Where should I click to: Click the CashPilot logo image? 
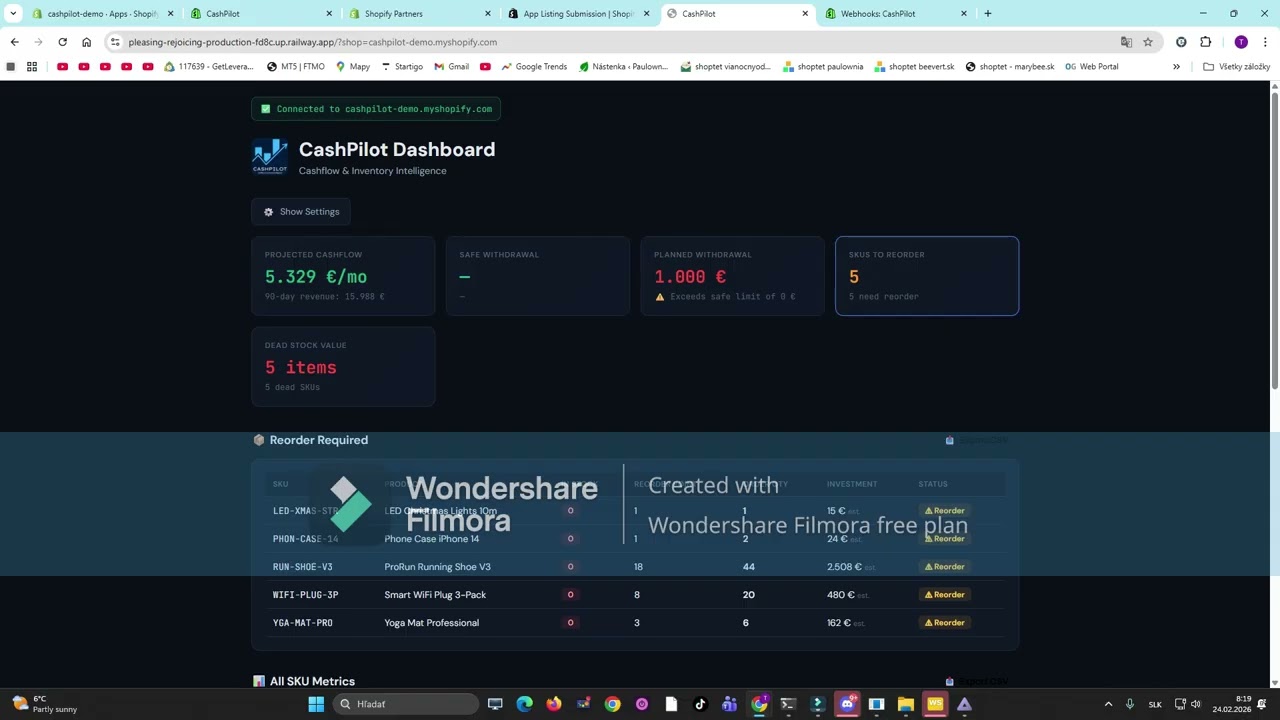(270, 157)
